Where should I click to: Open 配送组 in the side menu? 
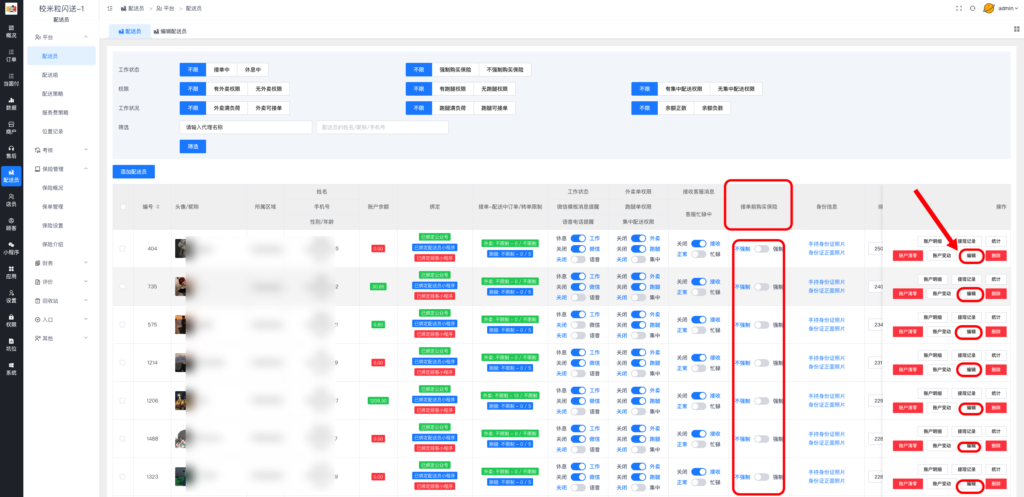49,75
